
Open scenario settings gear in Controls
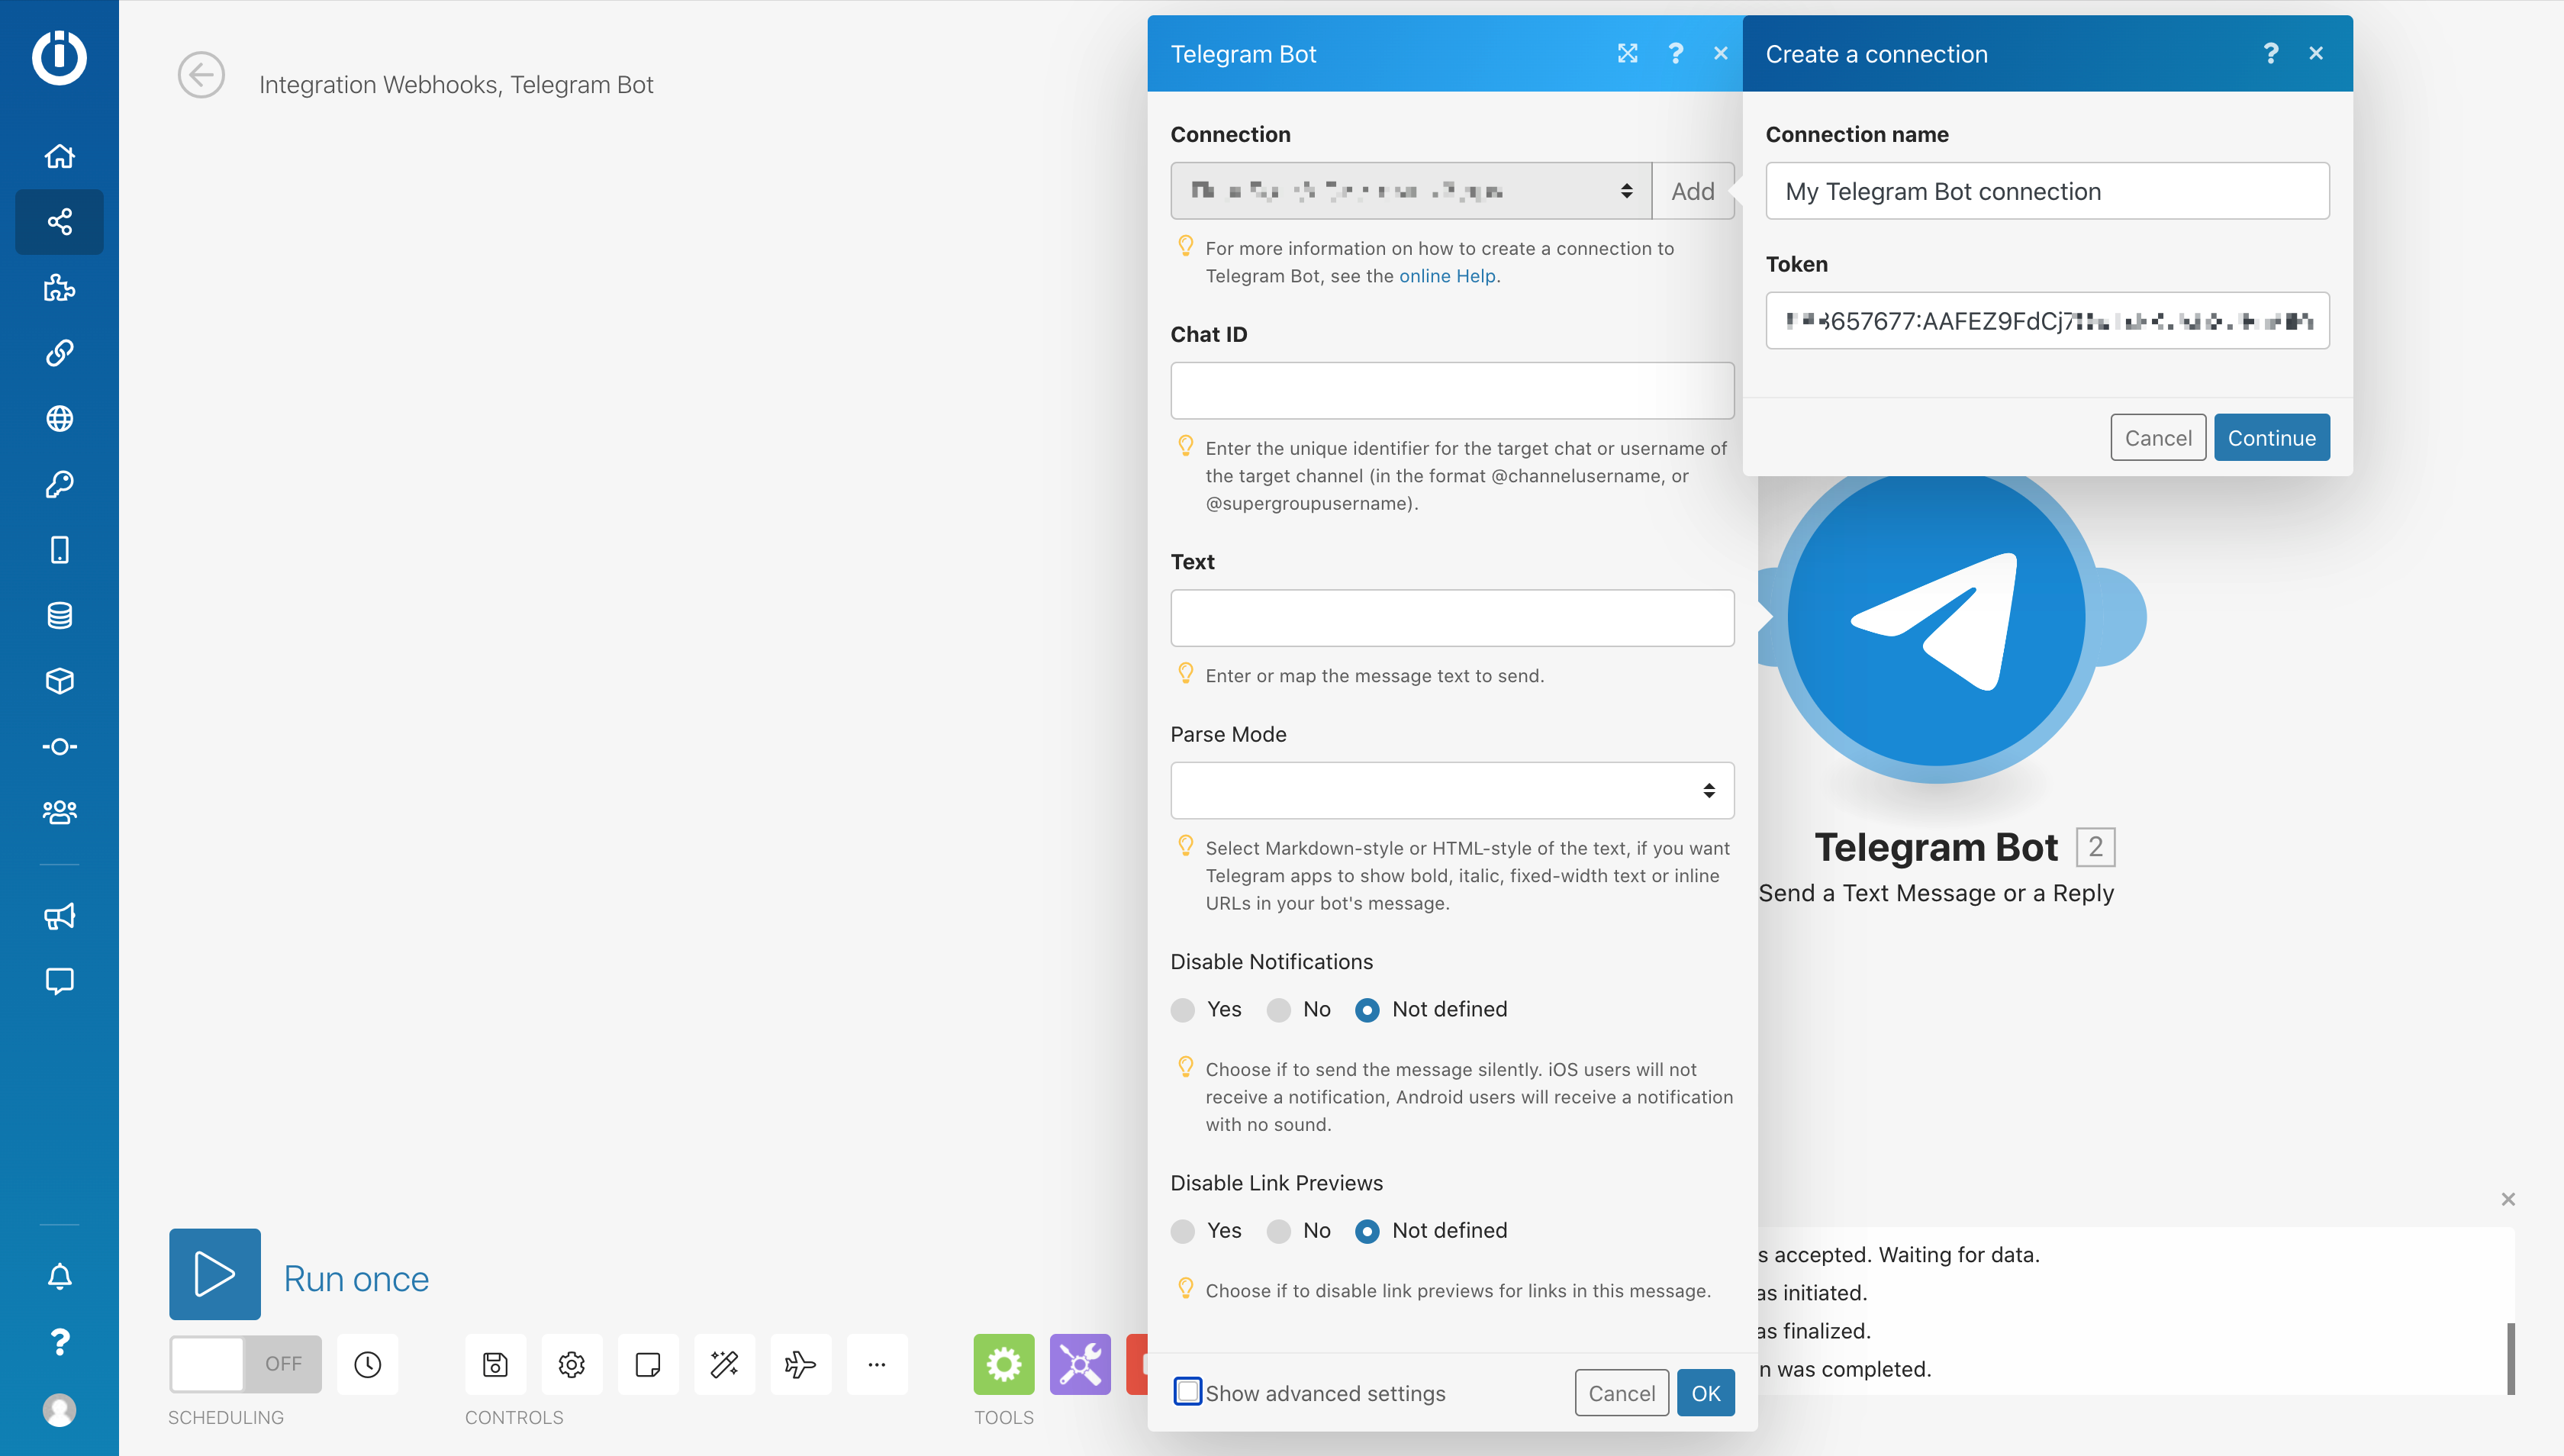tap(571, 1364)
